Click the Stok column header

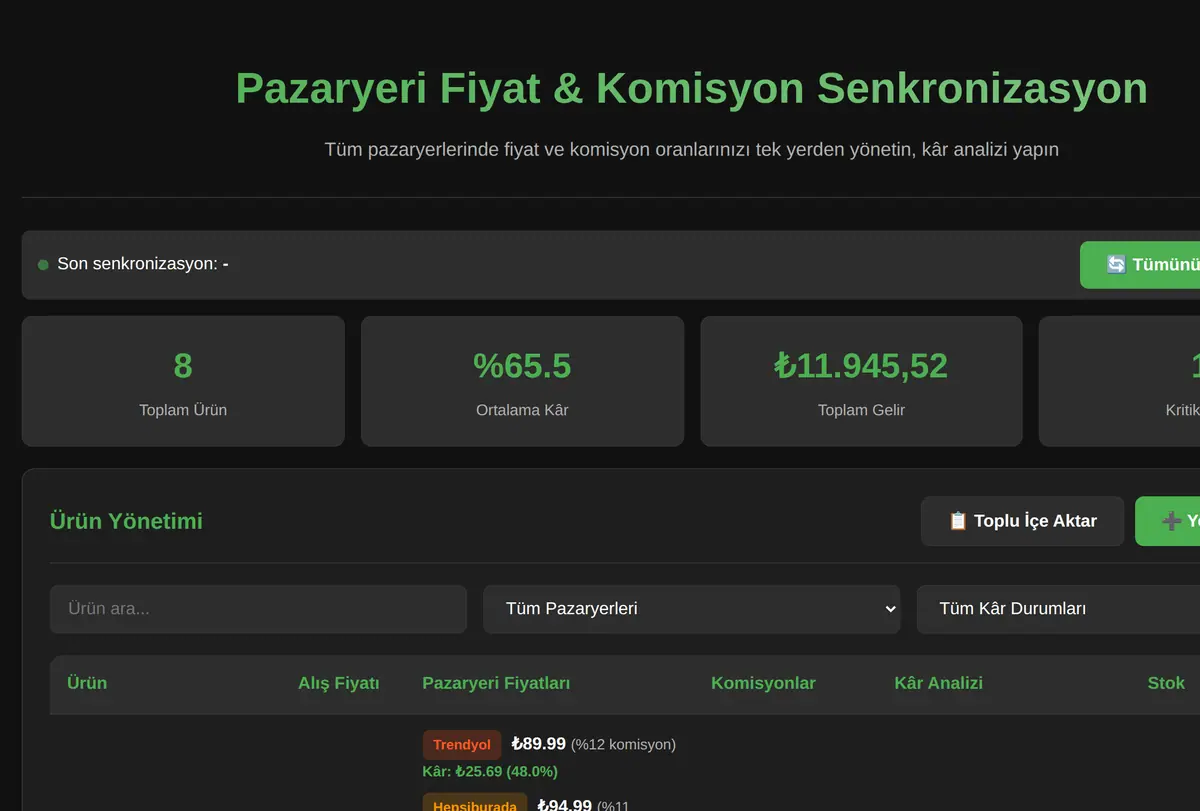(x=1166, y=683)
